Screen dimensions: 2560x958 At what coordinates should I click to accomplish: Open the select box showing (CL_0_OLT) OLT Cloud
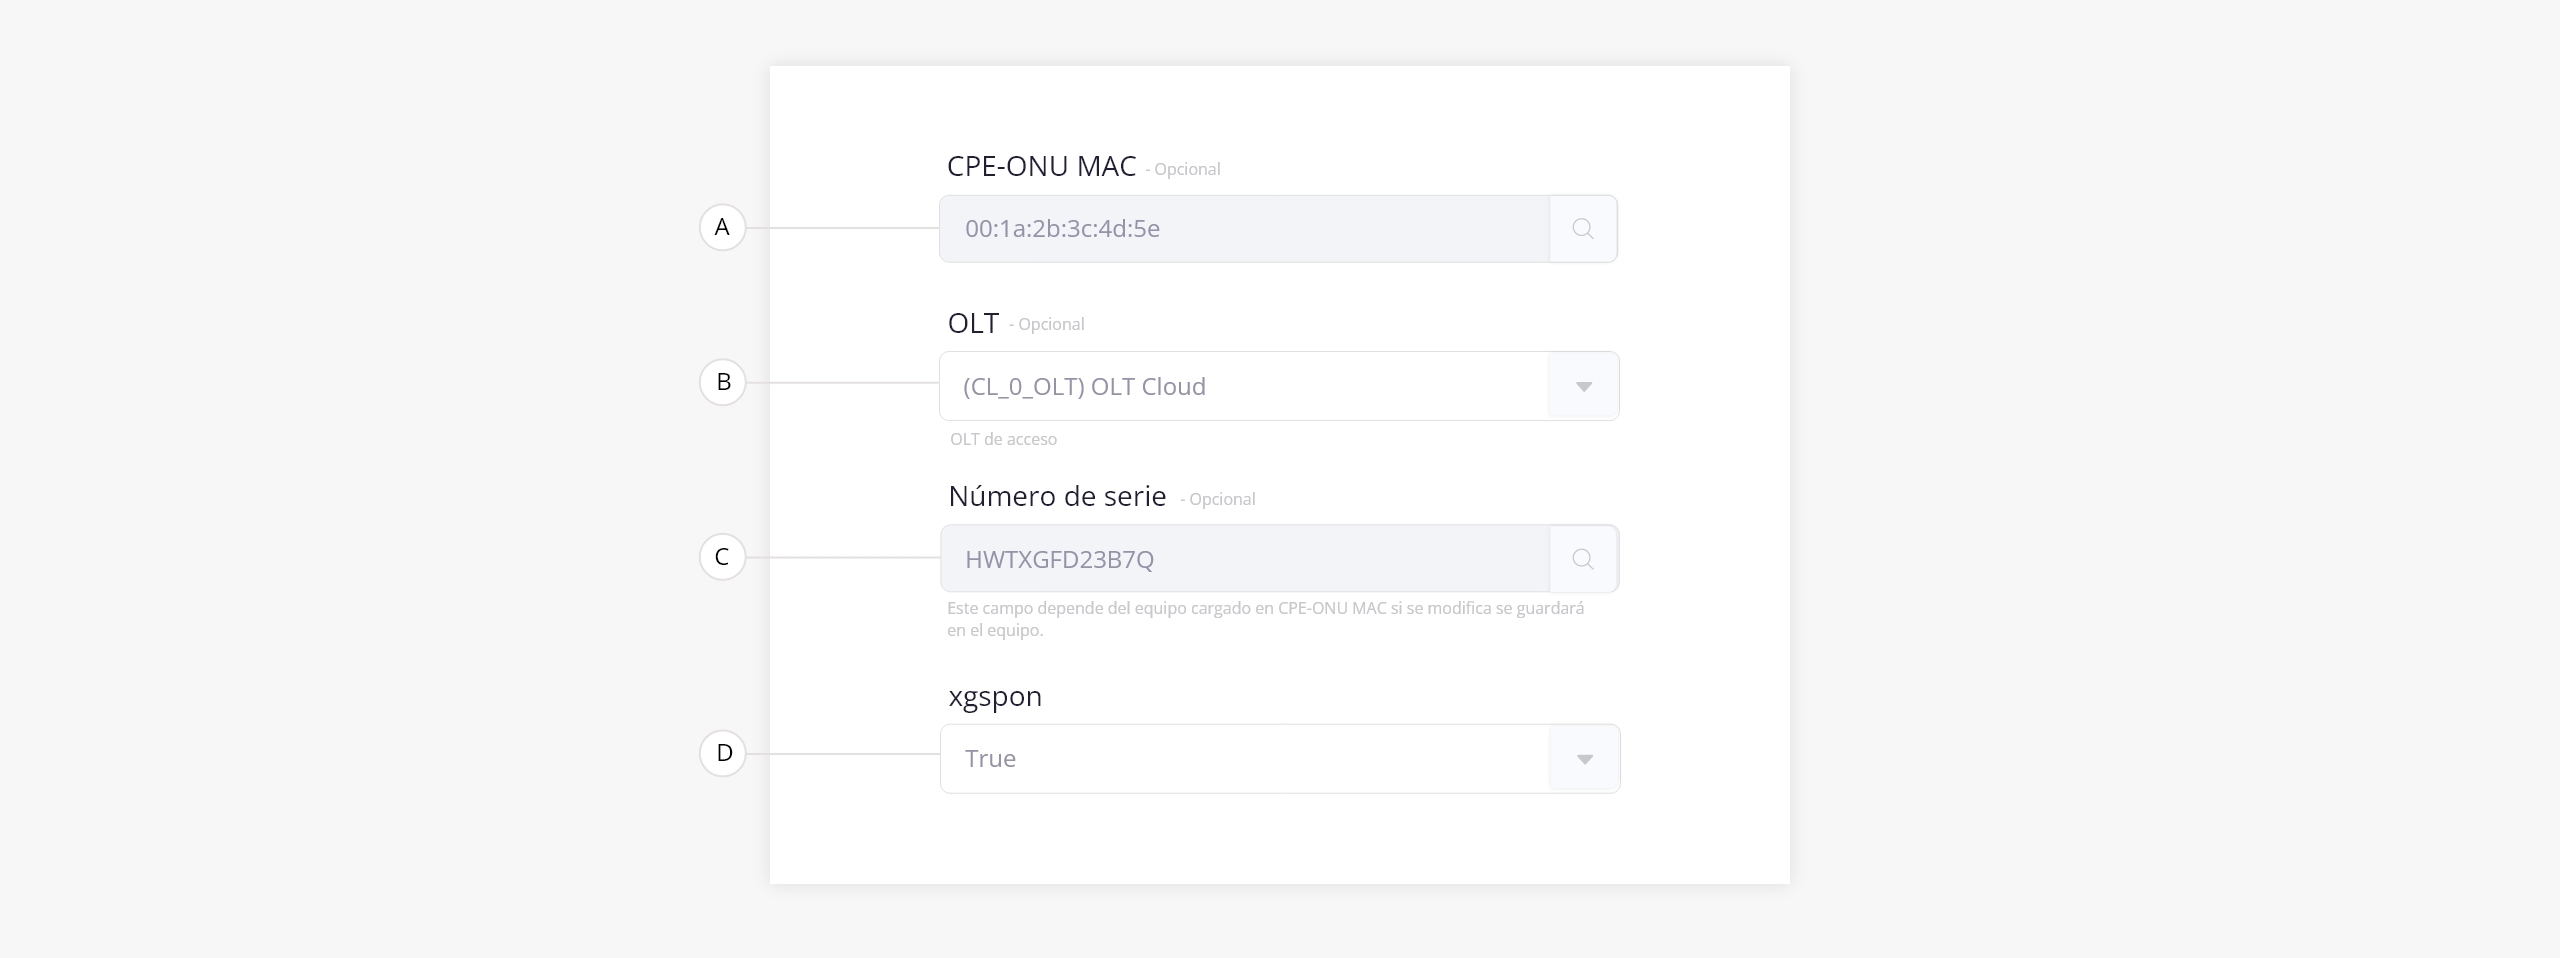1279,386
